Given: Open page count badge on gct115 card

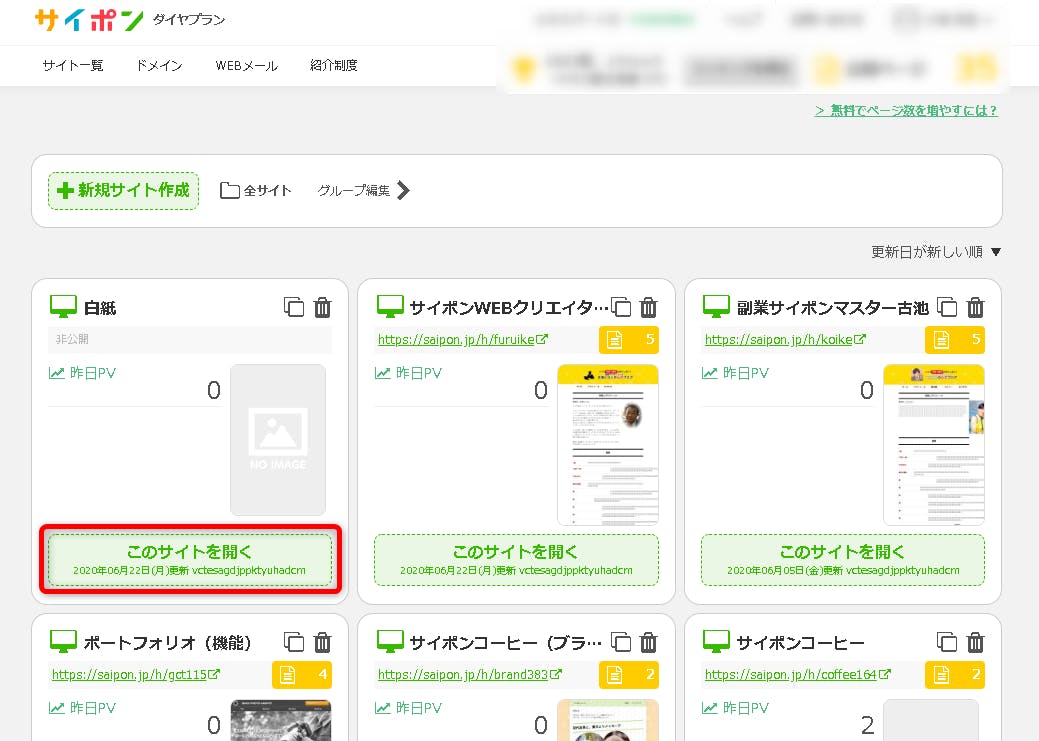Looking at the screenshot, I should click(x=302, y=675).
